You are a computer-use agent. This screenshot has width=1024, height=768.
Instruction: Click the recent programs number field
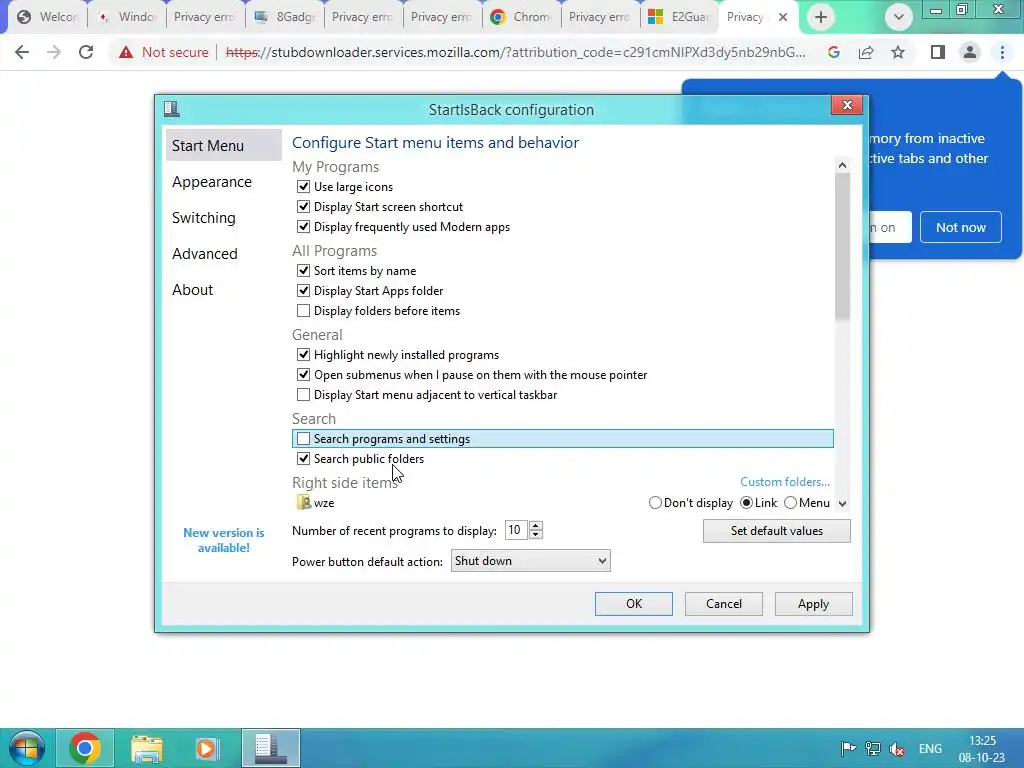[x=517, y=530]
